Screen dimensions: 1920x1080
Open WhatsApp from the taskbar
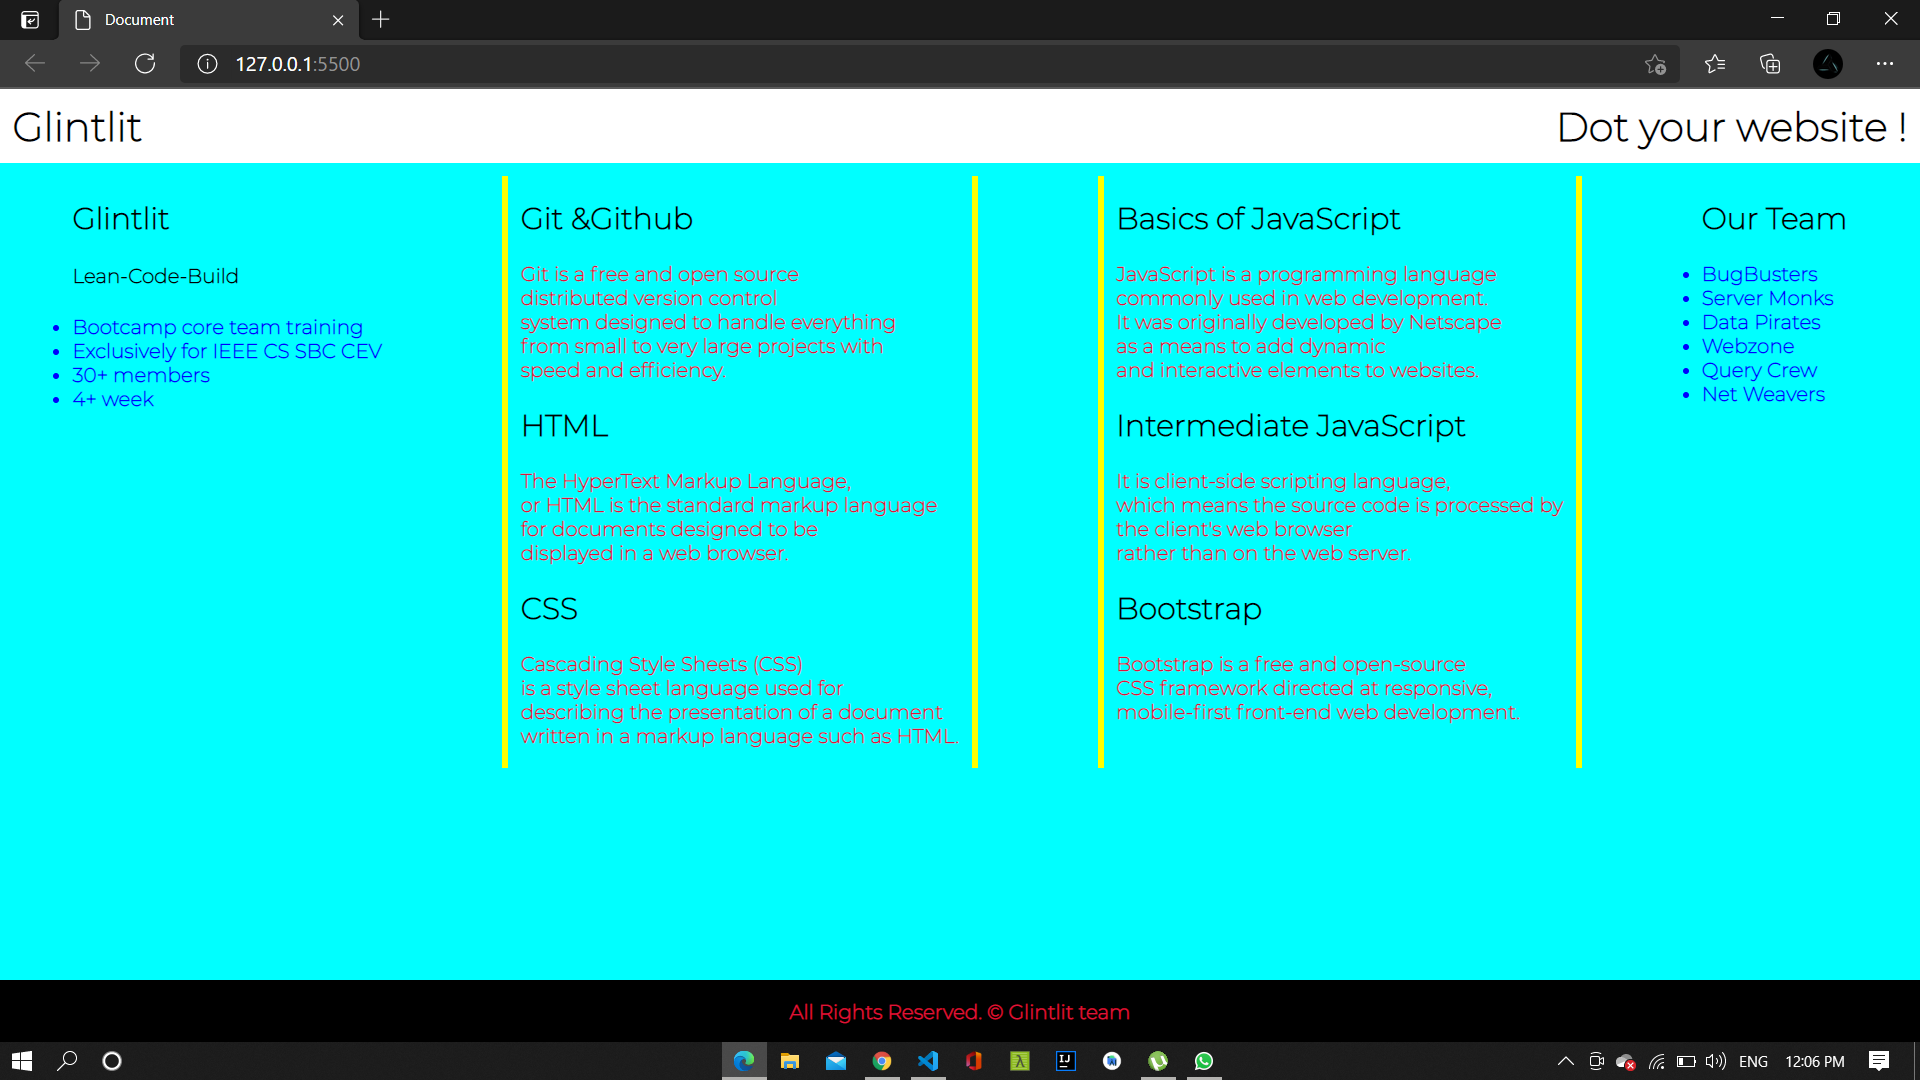pyautogui.click(x=1205, y=1061)
